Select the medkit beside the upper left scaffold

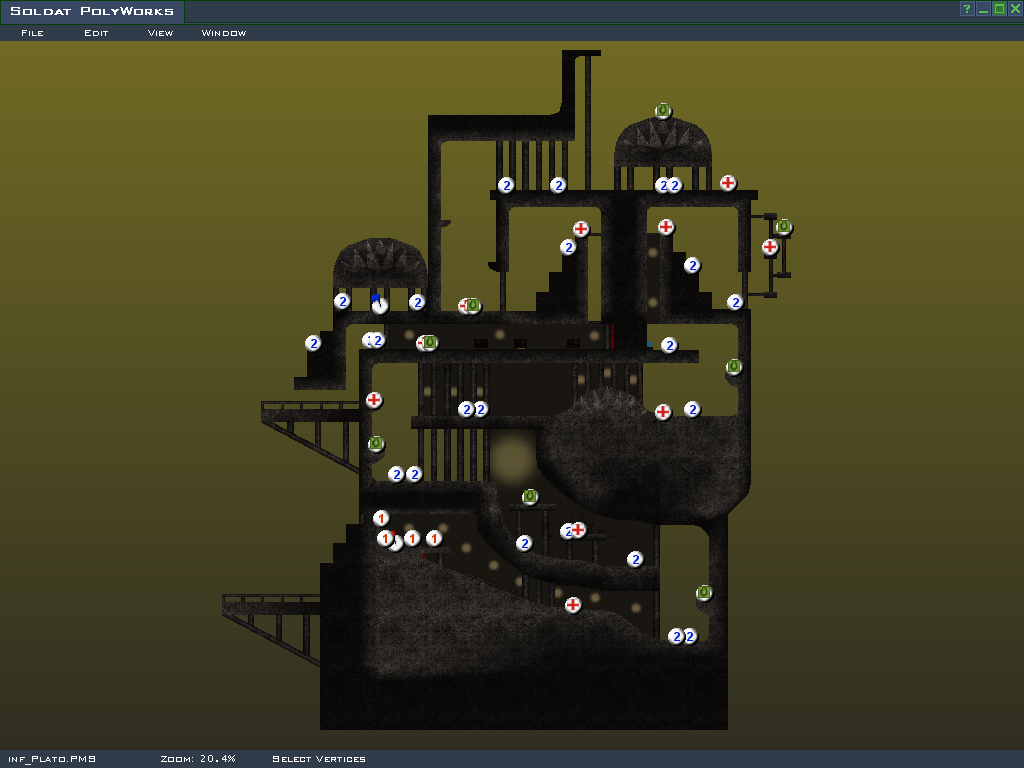374,400
